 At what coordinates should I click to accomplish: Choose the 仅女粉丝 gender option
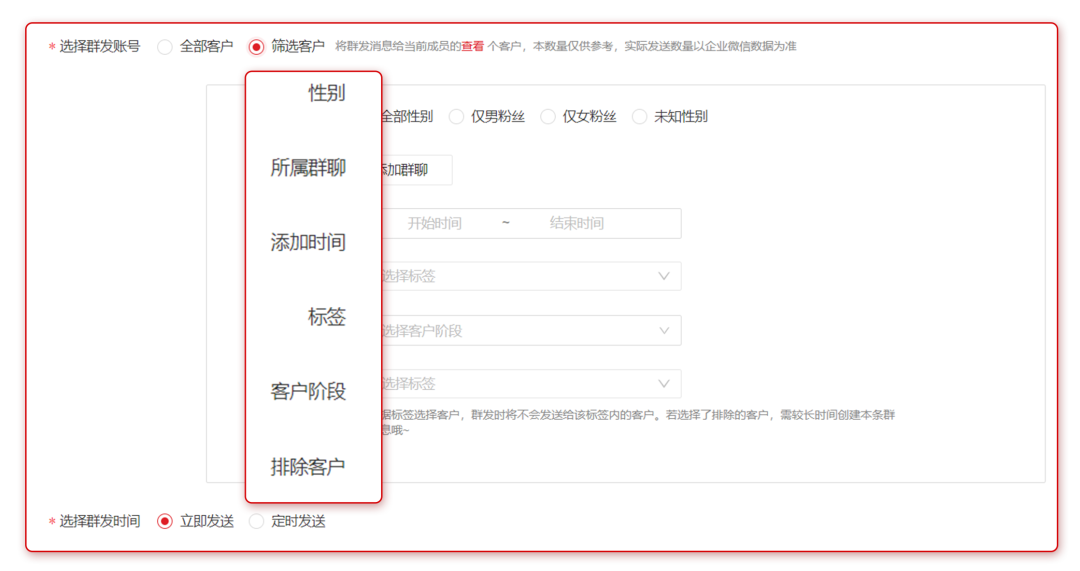tap(548, 117)
